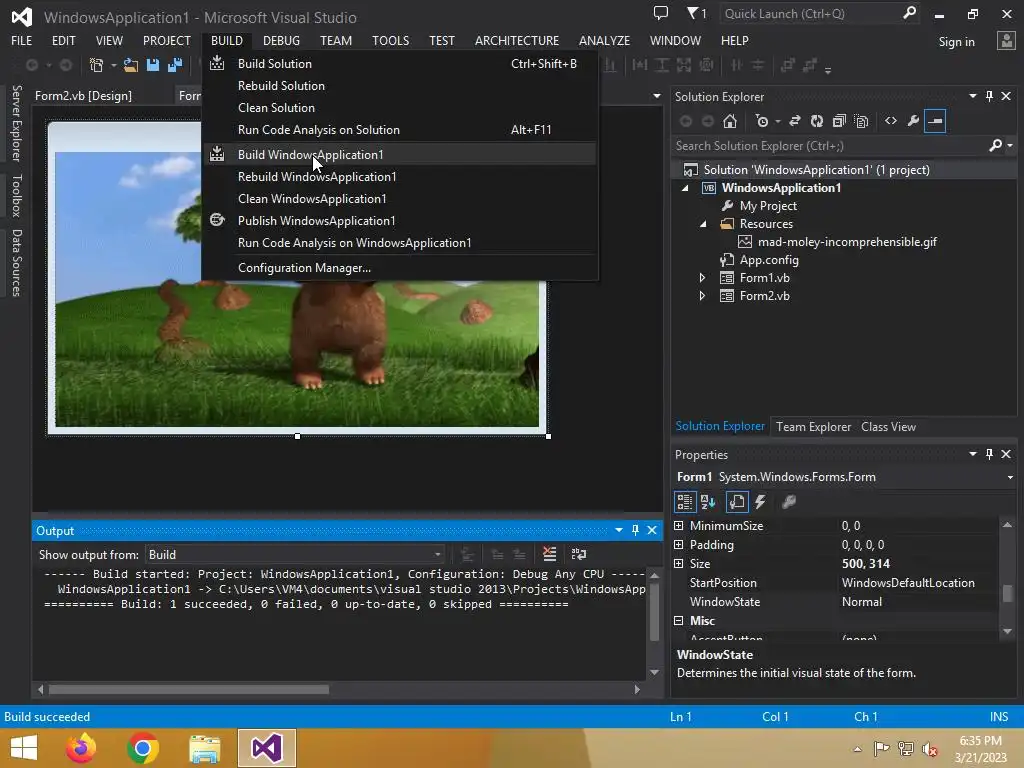Image resolution: width=1024 pixels, height=768 pixels.
Task: Choose Build WindowsApplication1 from menu
Action: click(400, 155)
